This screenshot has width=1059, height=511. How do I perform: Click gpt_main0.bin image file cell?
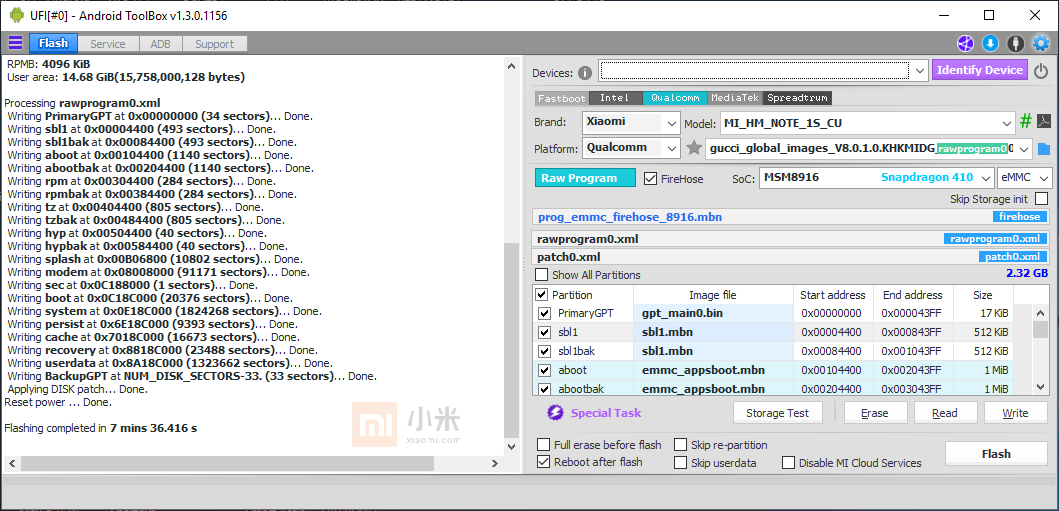(x=713, y=314)
